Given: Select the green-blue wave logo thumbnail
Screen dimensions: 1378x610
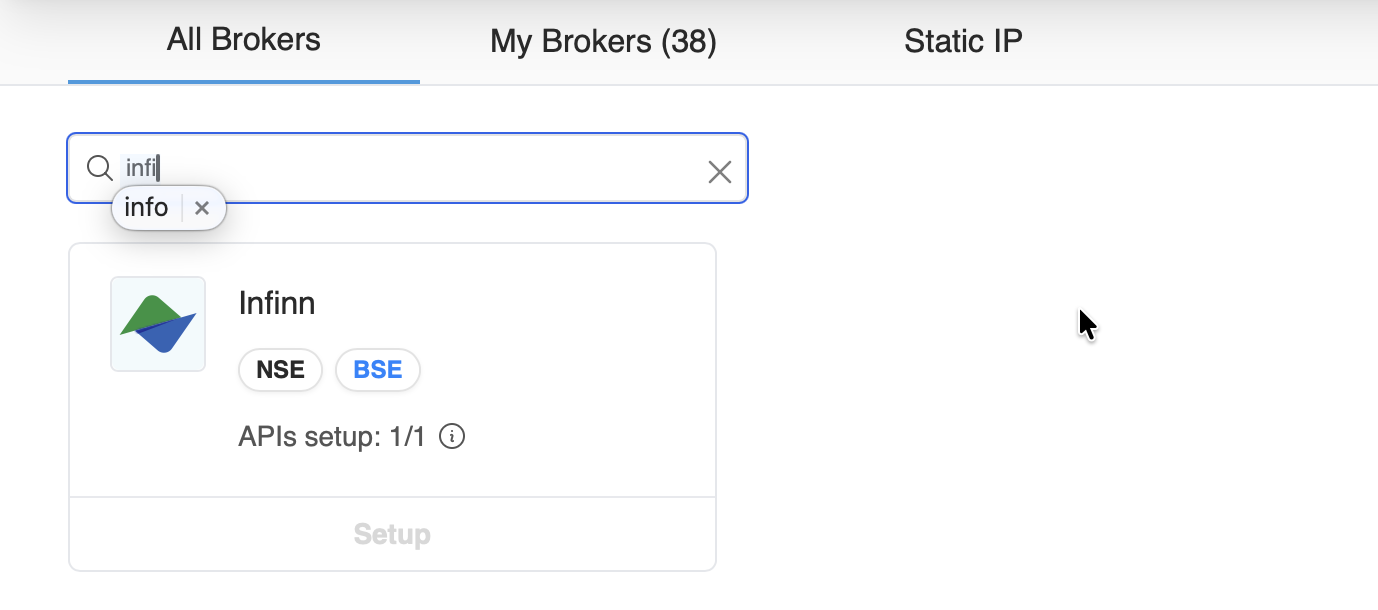Looking at the screenshot, I should [157, 323].
